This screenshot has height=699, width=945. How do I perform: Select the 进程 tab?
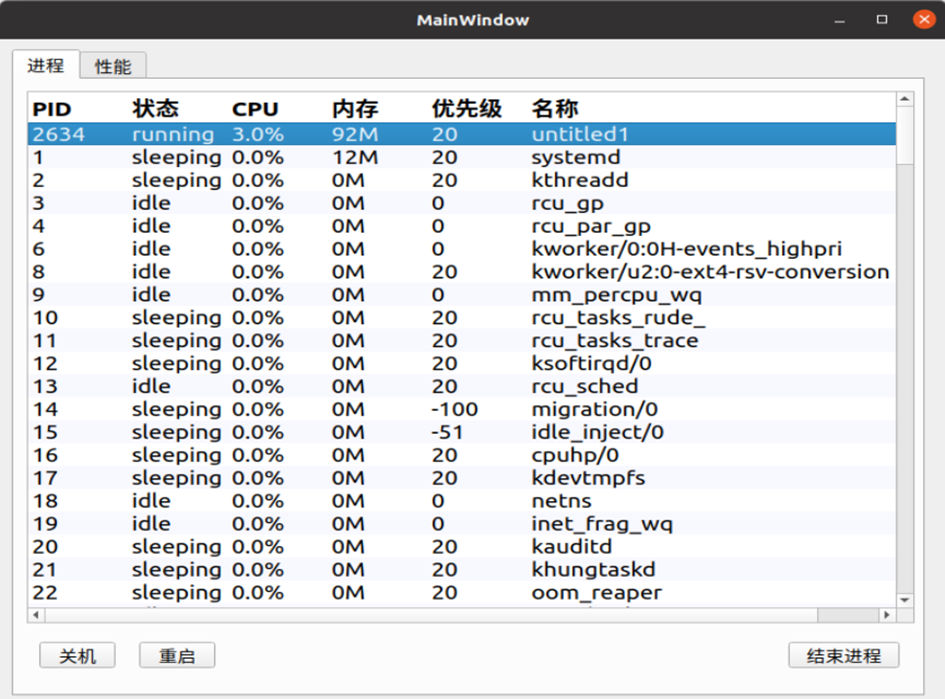46,65
